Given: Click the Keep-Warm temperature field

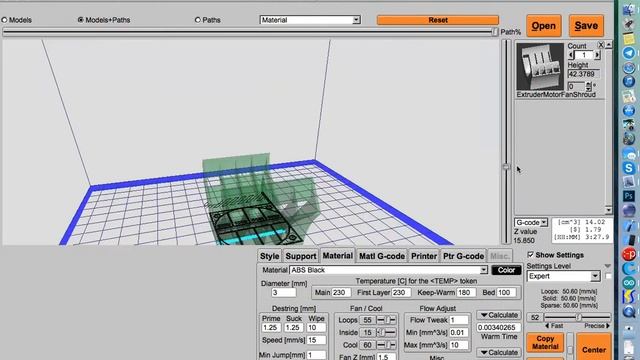Looking at the screenshot, I should 467,292.
